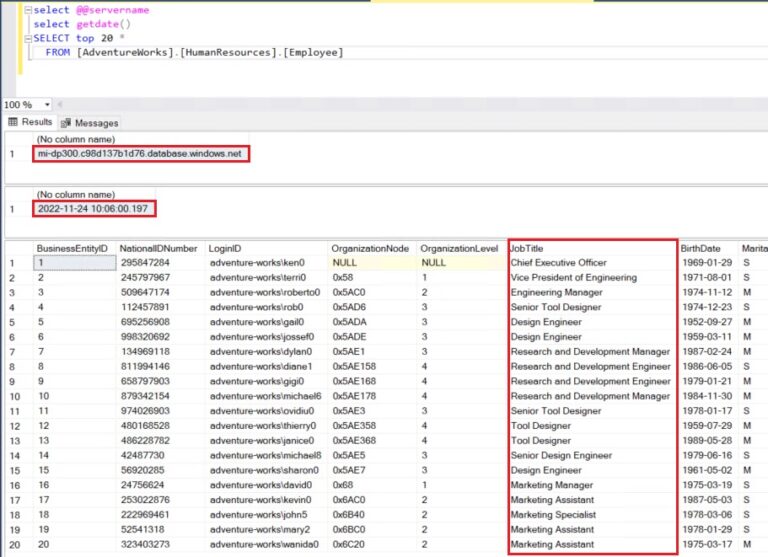768x557 pixels.
Task: Switch to the Results tab
Action: 37,122
